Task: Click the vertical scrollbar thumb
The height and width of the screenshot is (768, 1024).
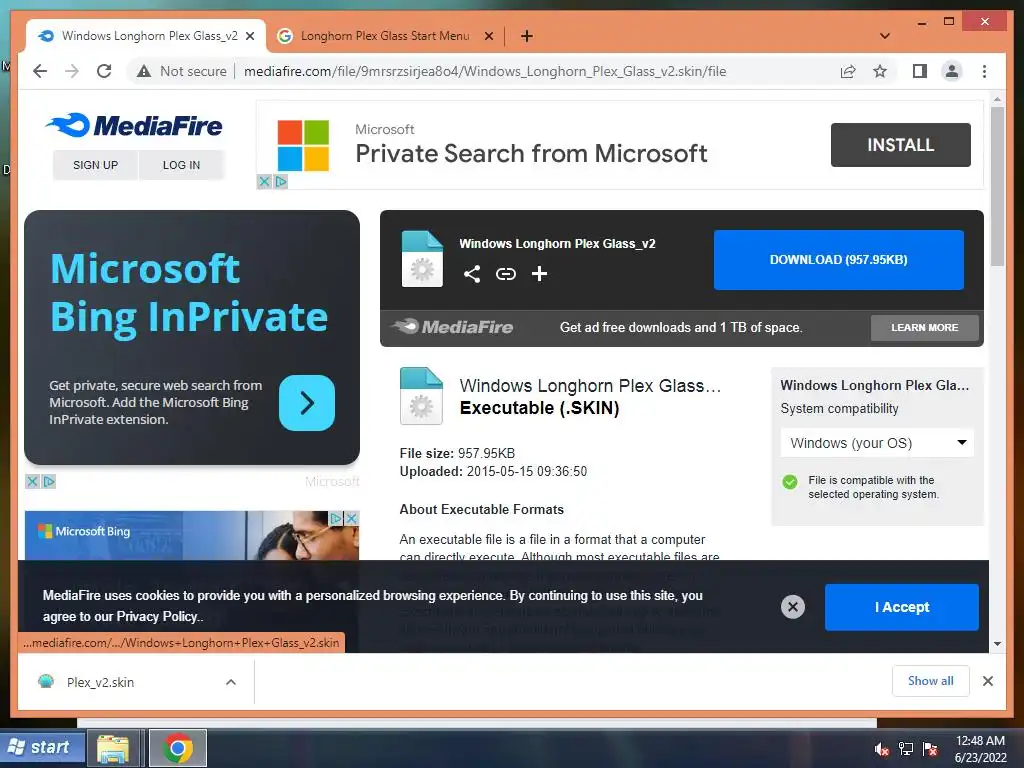Action: point(997,186)
